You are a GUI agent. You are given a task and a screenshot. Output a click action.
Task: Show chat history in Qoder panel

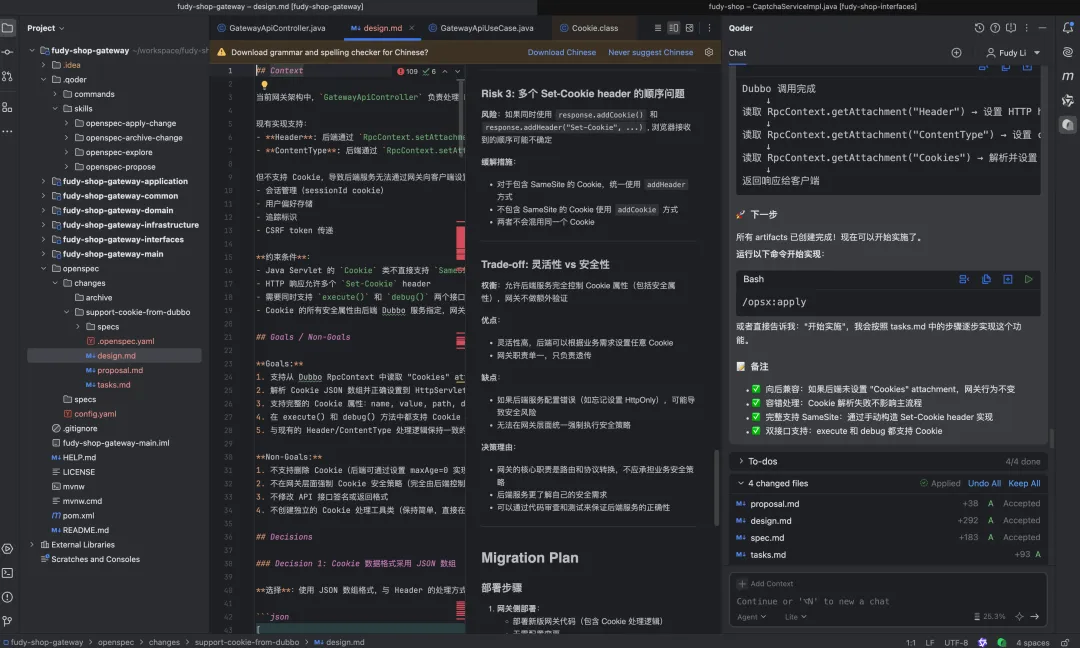click(x=979, y=28)
